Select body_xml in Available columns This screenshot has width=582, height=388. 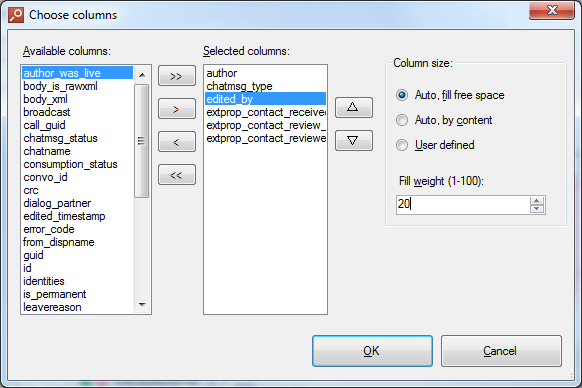[x=77, y=99]
